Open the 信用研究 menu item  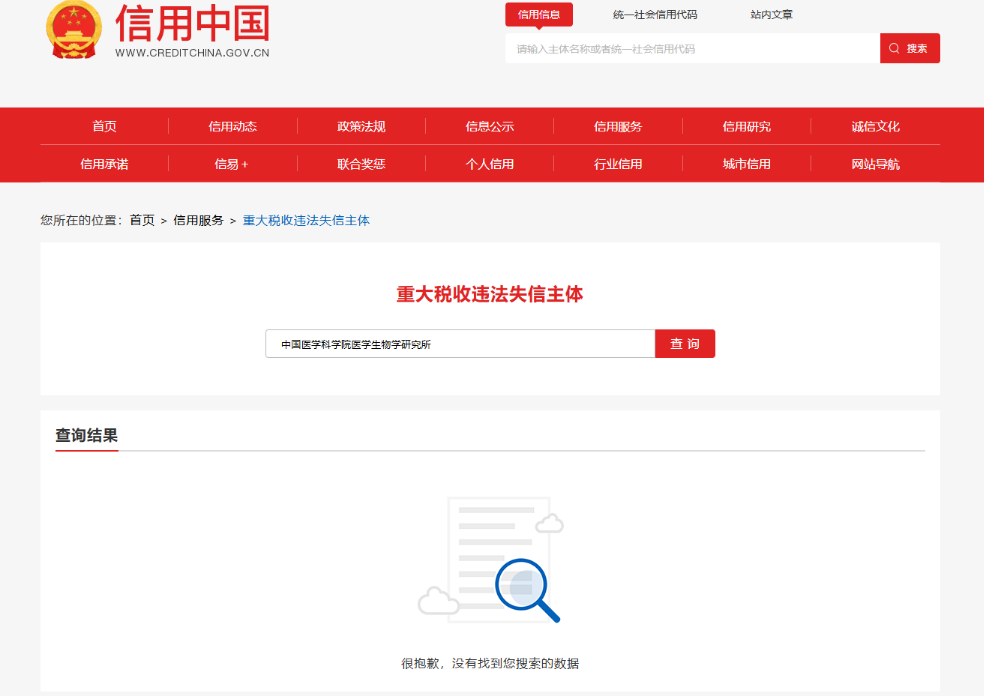[x=747, y=126]
